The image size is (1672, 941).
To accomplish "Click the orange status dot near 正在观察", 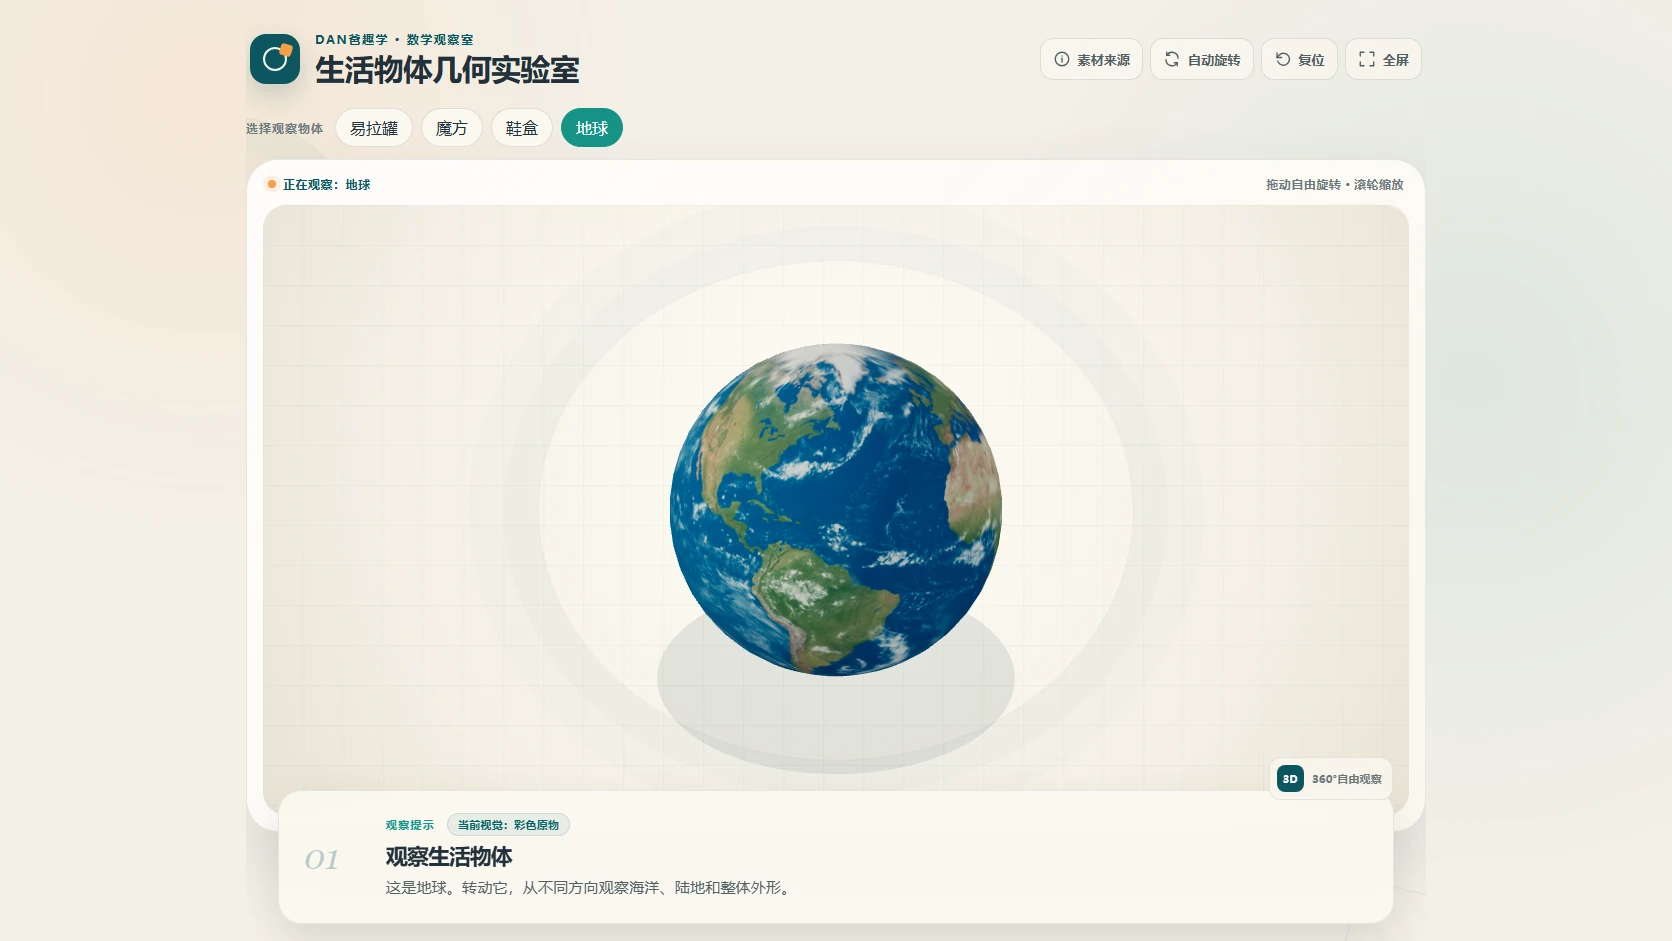I will coord(272,184).
